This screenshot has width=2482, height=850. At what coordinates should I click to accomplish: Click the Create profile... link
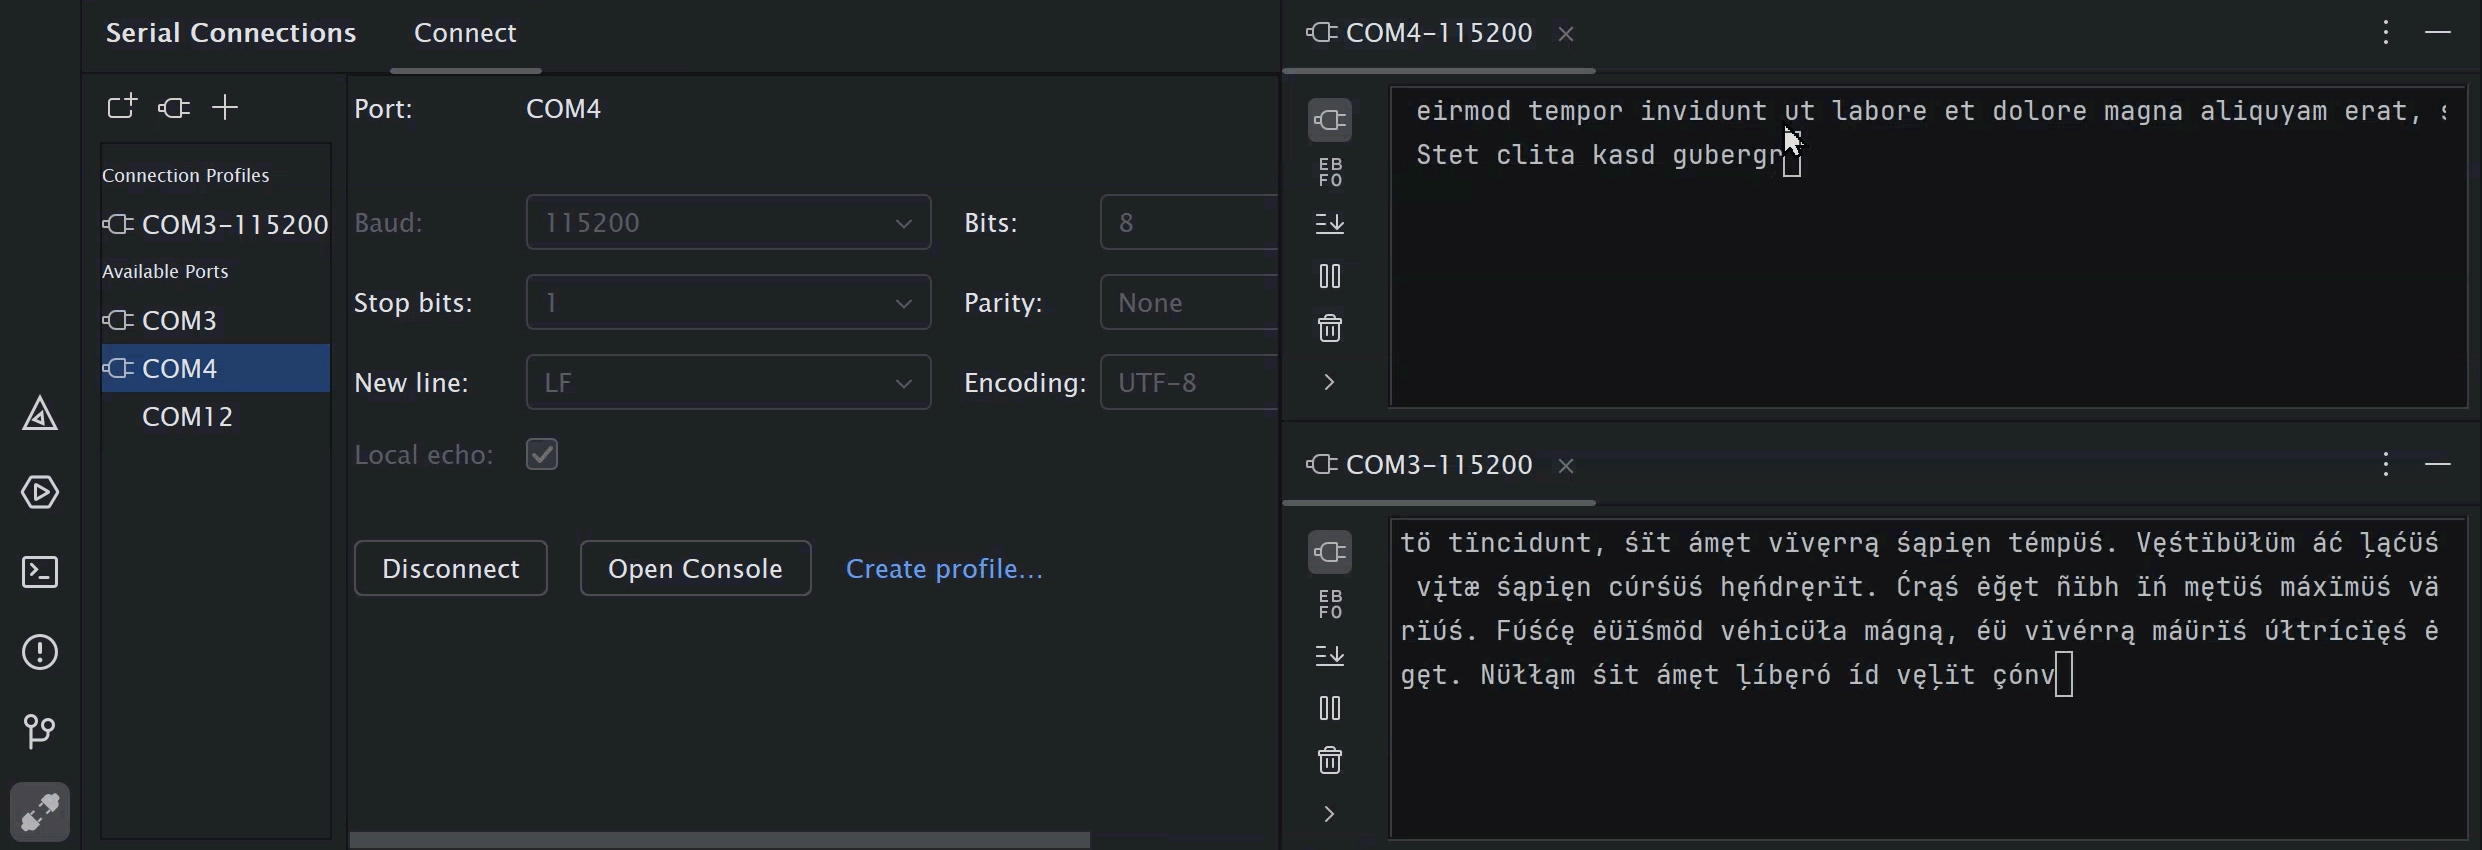[944, 569]
